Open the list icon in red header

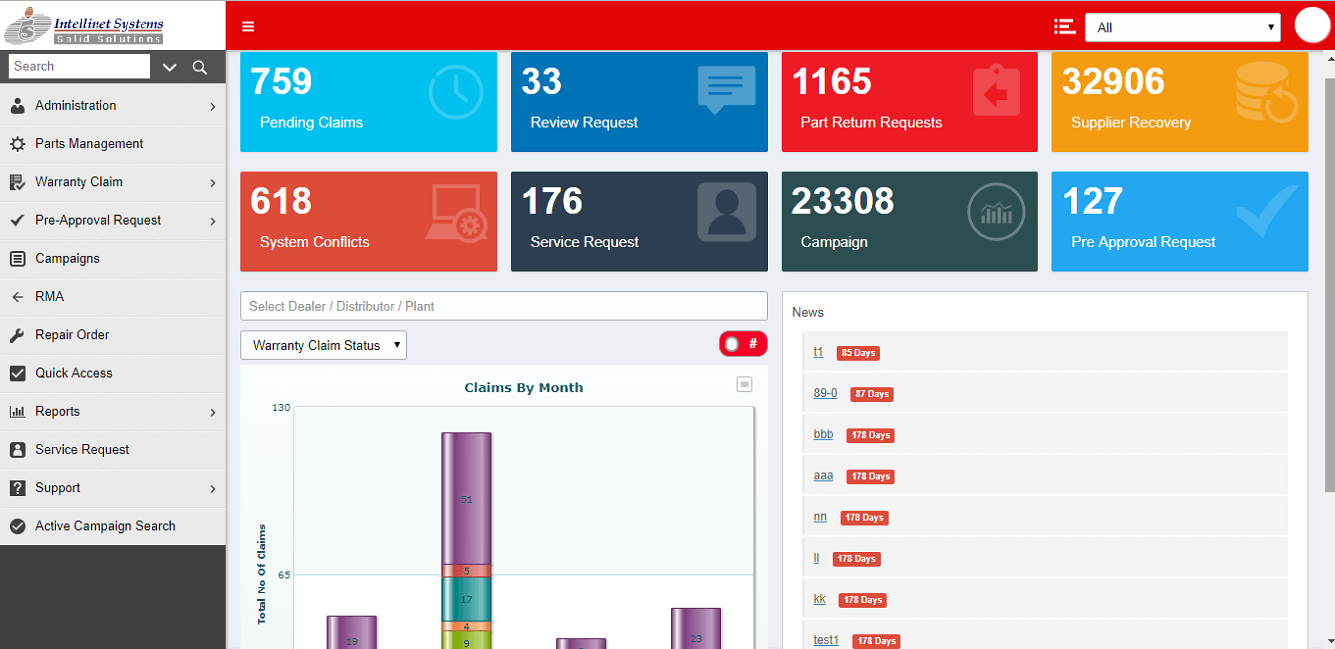coord(1064,27)
